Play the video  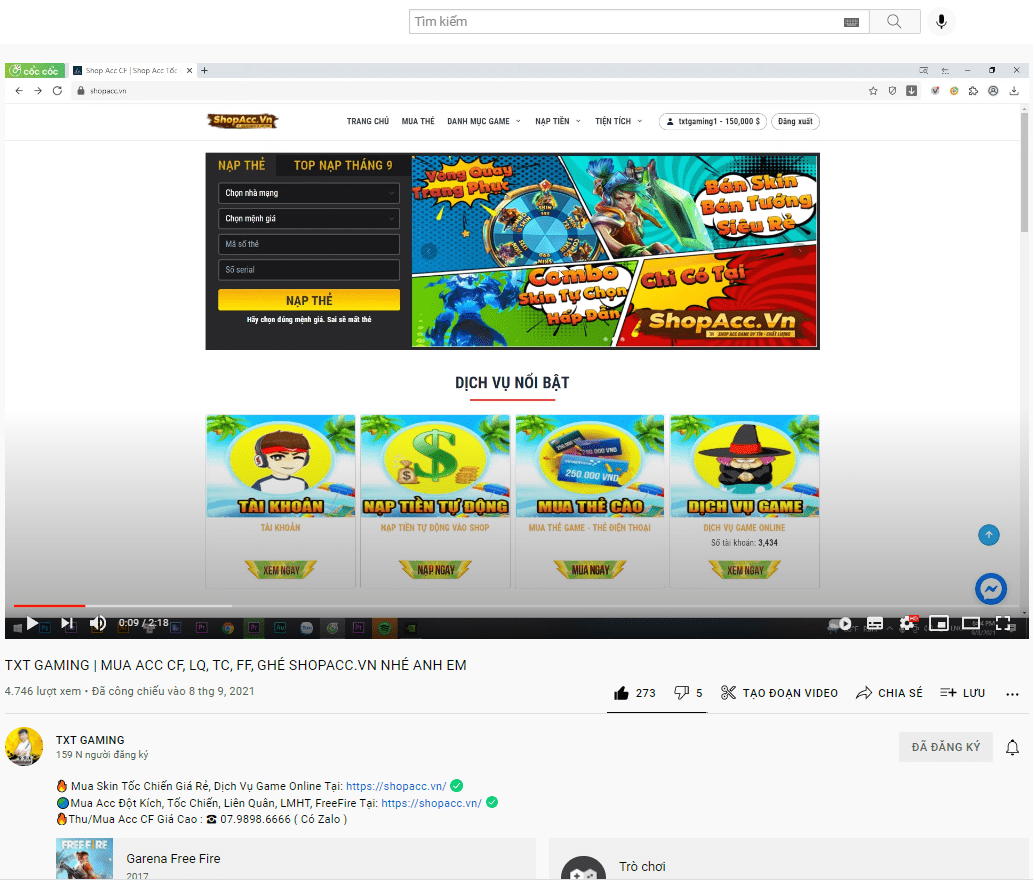click(x=32, y=623)
